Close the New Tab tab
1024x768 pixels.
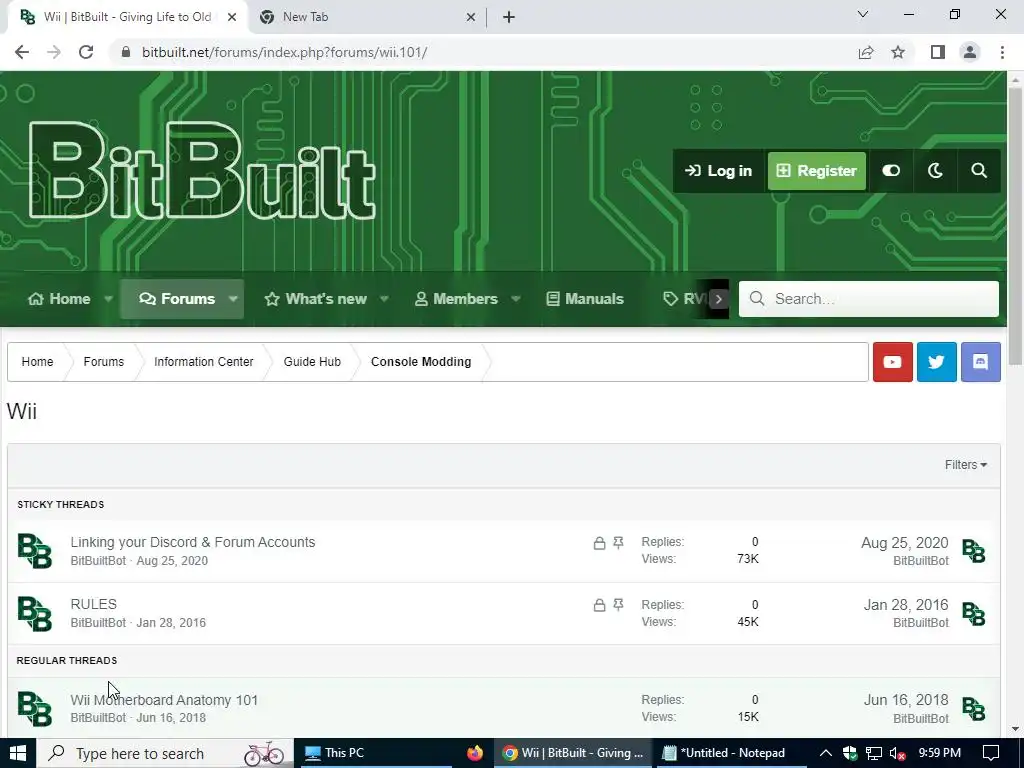click(x=471, y=17)
